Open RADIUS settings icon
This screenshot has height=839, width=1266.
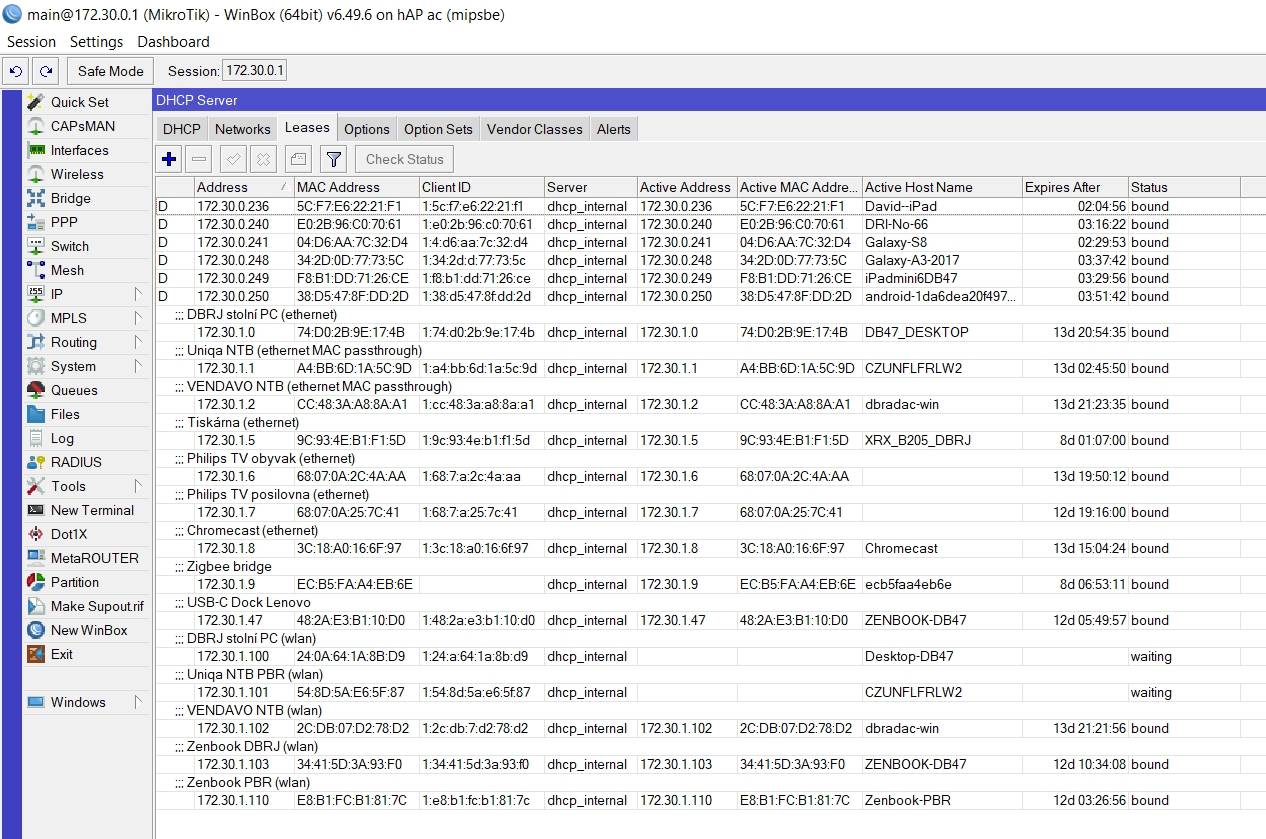36,462
